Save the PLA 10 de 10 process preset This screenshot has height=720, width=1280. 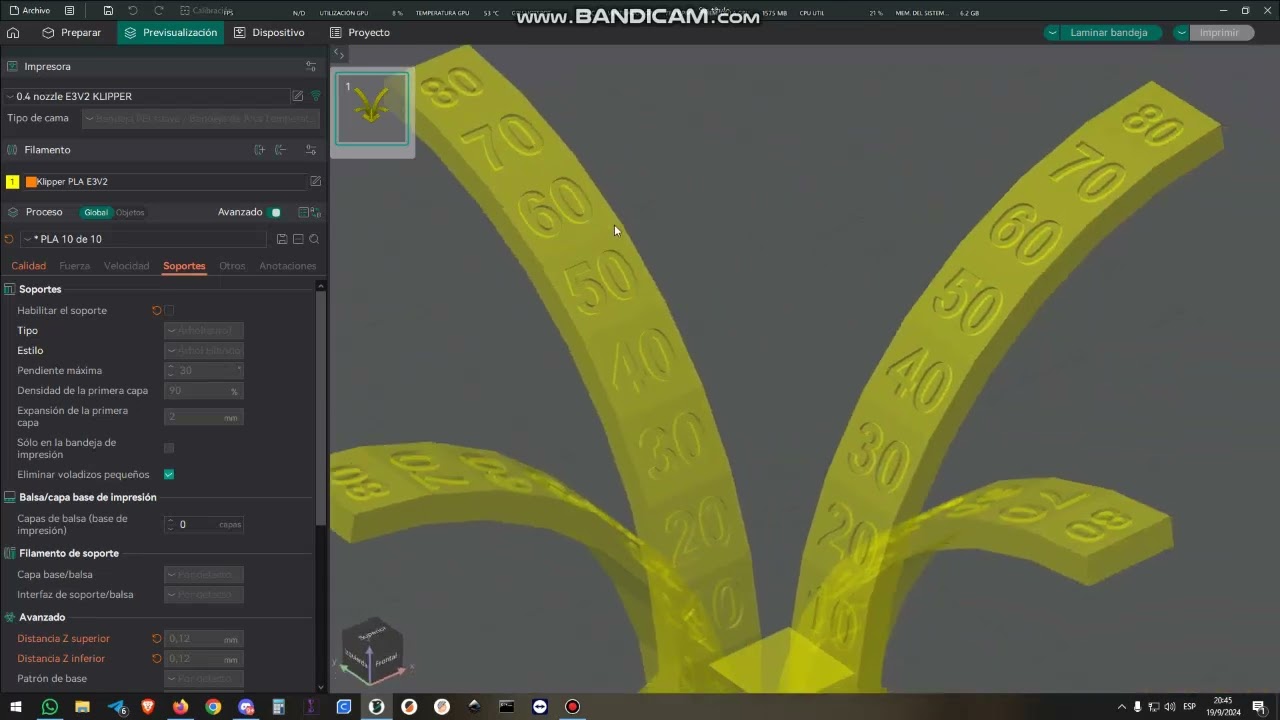282,239
